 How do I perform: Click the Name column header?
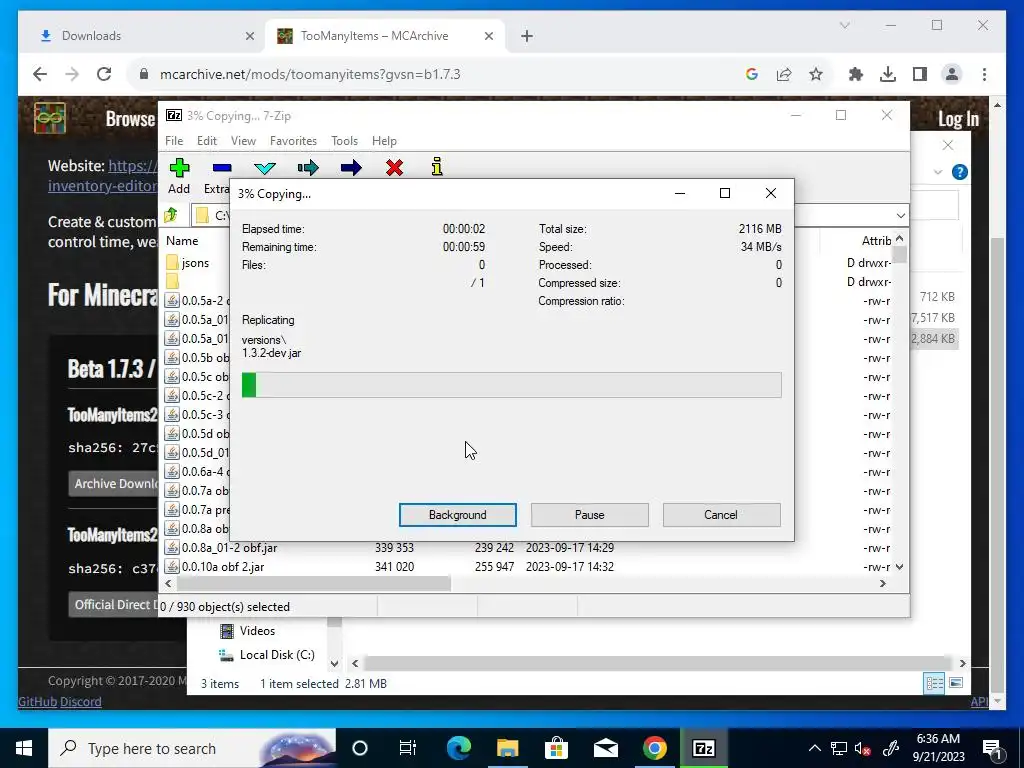pos(182,241)
